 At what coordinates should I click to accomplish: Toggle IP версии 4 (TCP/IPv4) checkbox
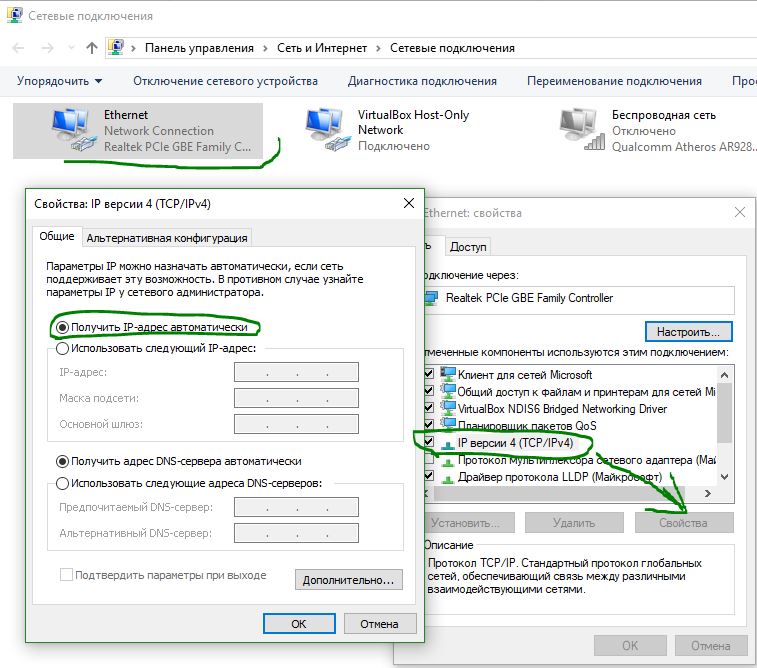(429, 442)
